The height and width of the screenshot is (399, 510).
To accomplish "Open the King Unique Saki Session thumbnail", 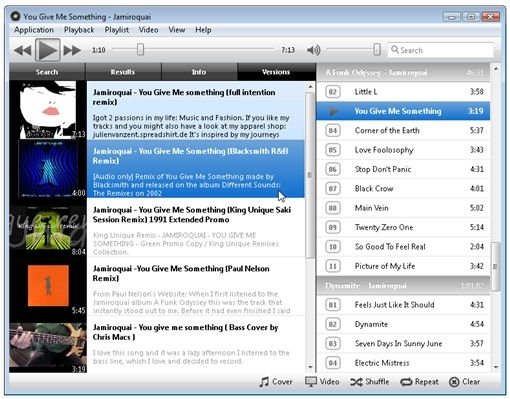I will point(48,227).
